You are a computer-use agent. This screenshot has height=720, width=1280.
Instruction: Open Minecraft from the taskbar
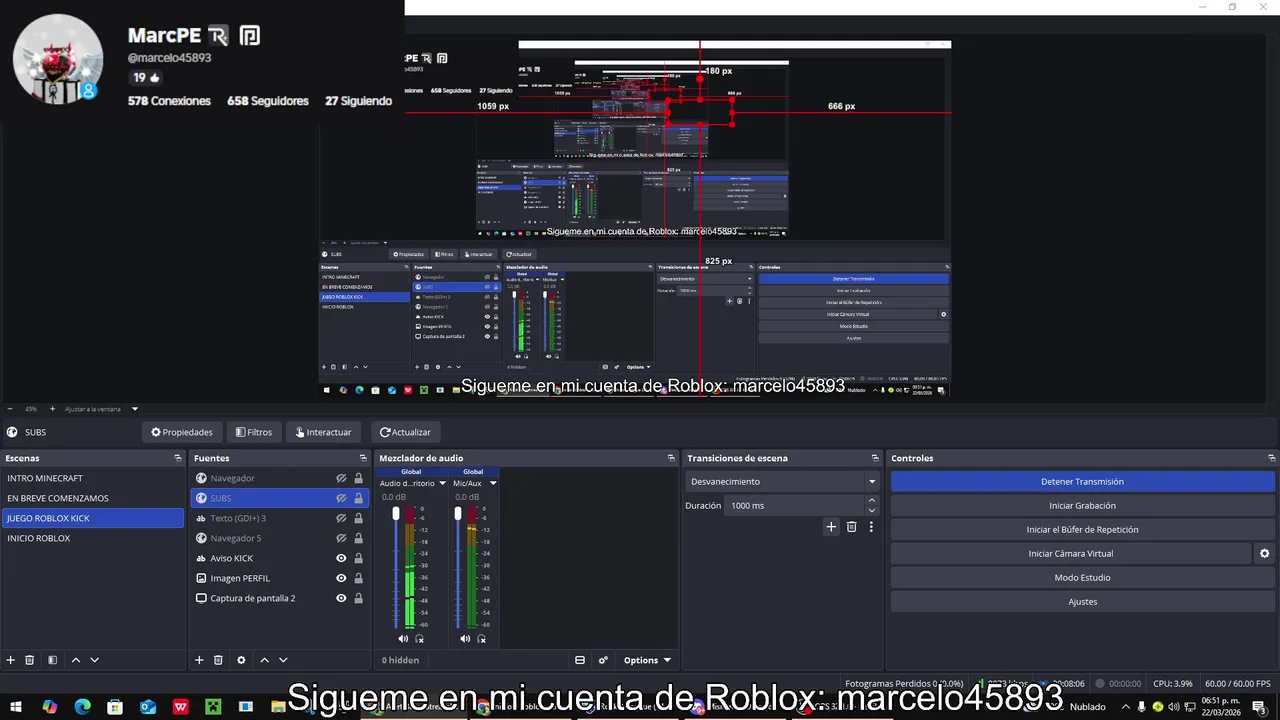click(213, 707)
